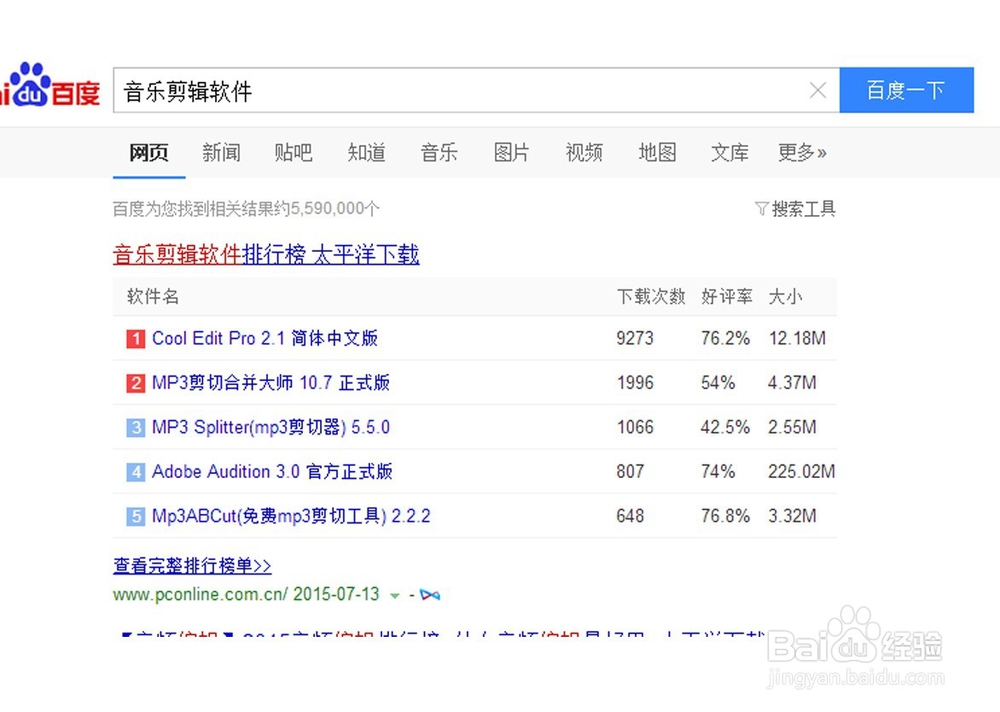1000x712 pixels.
Task: Click the rating value 74%
Action: click(x=717, y=471)
